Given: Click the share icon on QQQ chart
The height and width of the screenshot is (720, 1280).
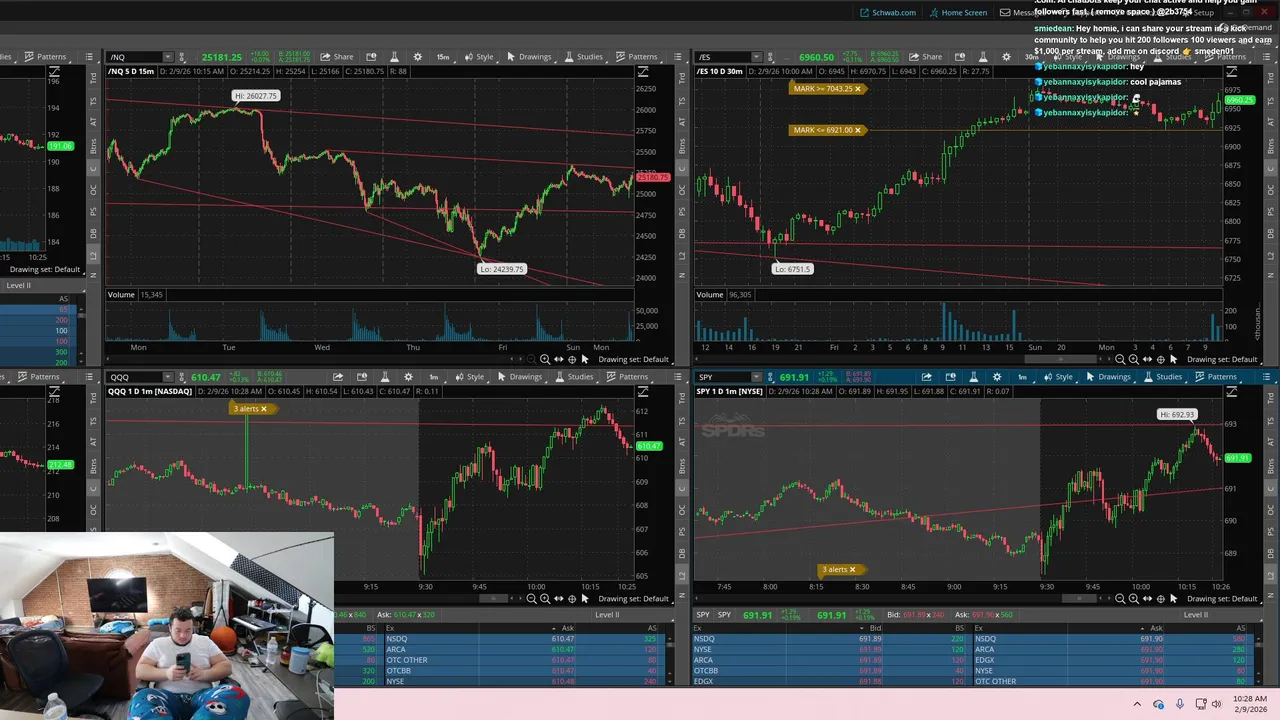Looking at the screenshot, I should pos(338,377).
